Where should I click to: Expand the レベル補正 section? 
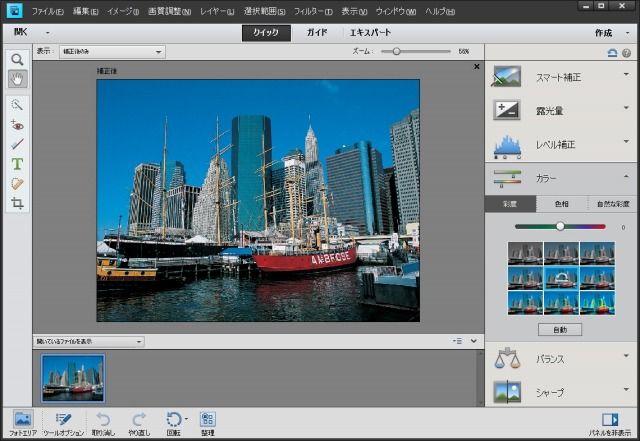tap(626, 141)
